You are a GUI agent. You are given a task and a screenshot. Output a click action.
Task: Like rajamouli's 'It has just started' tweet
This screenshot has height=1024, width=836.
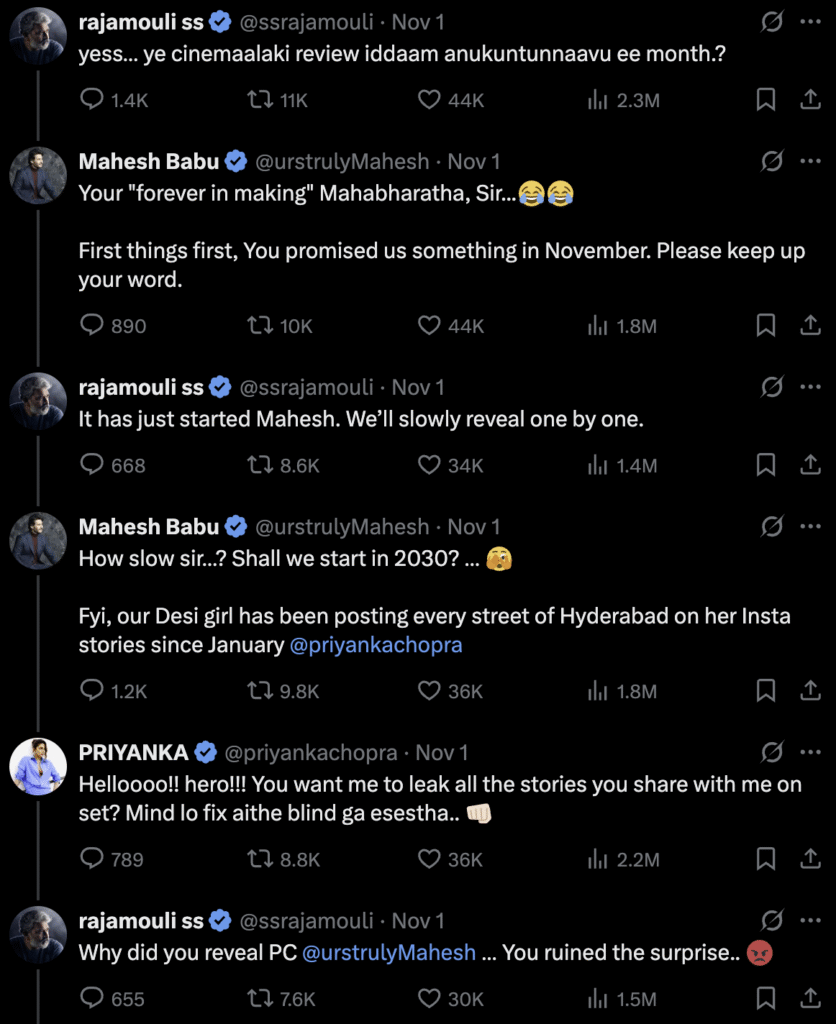click(x=429, y=465)
